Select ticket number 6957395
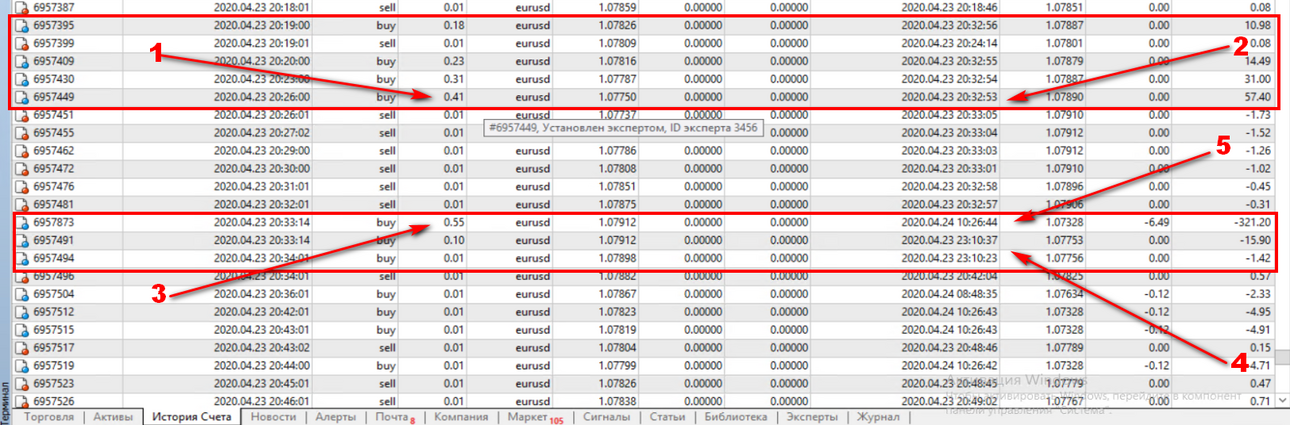 [x=55, y=24]
